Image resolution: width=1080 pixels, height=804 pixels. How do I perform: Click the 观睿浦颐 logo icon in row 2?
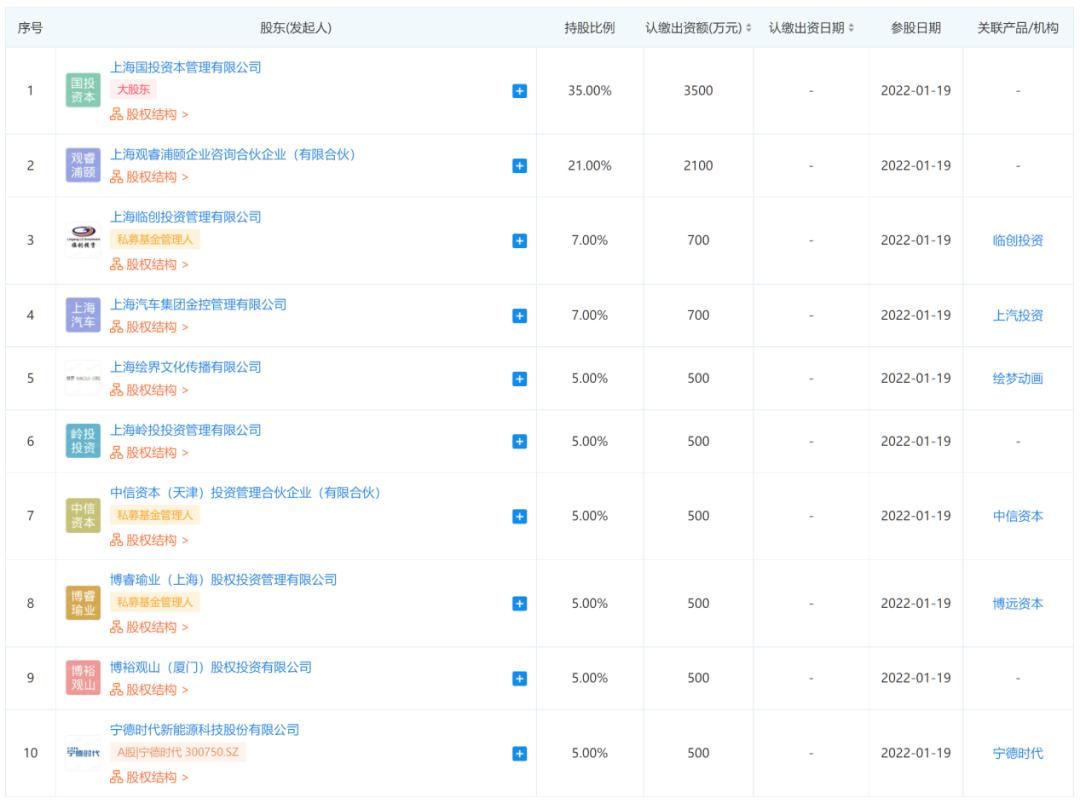pos(83,166)
